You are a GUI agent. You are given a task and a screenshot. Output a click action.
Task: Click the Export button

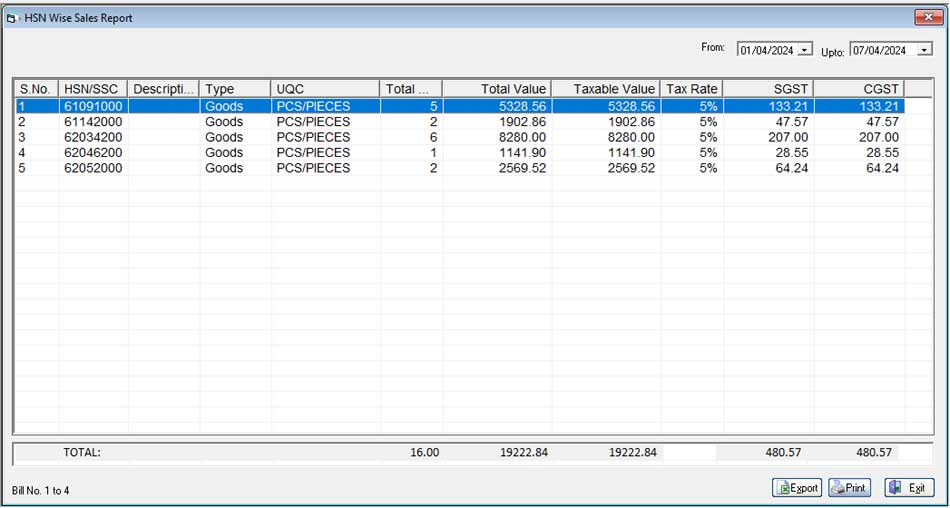(797, 488)
